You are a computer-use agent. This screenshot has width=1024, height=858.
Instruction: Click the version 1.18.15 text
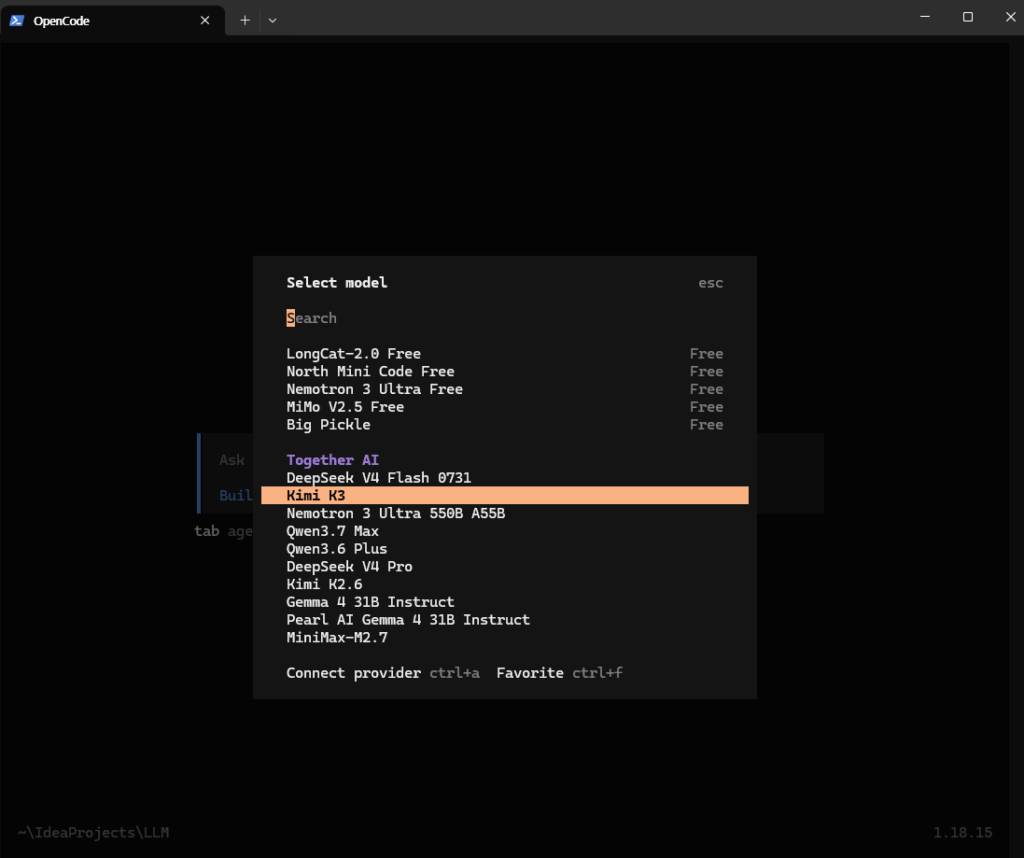(963, 833)
